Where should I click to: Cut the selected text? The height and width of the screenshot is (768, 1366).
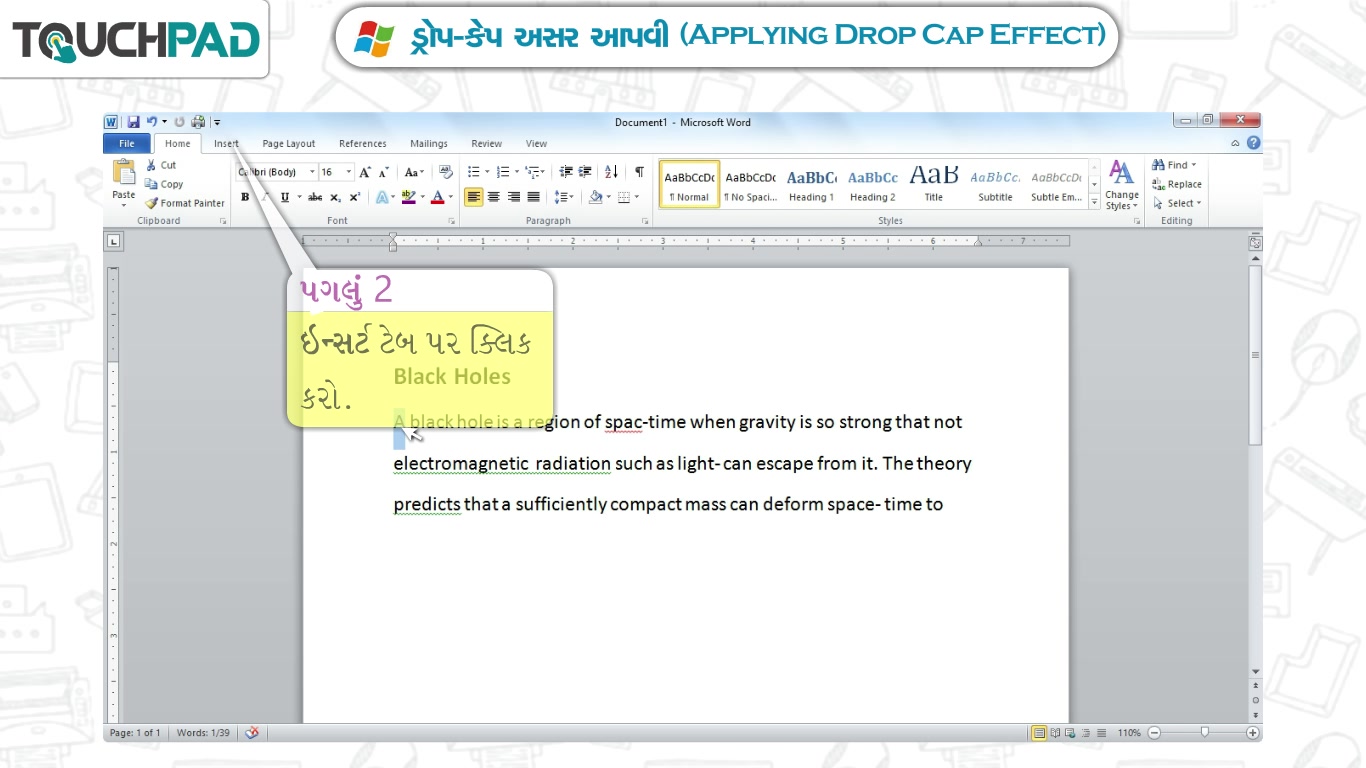coord(161,165)
